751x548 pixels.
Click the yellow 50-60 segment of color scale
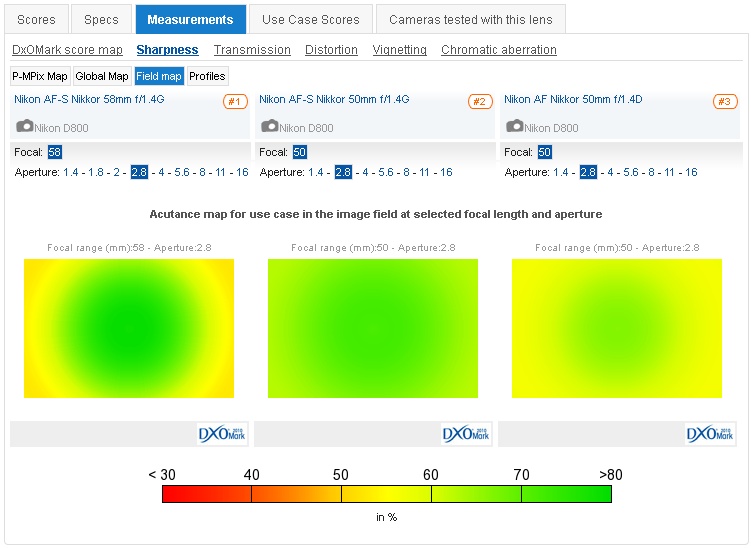tap(387, 494)
